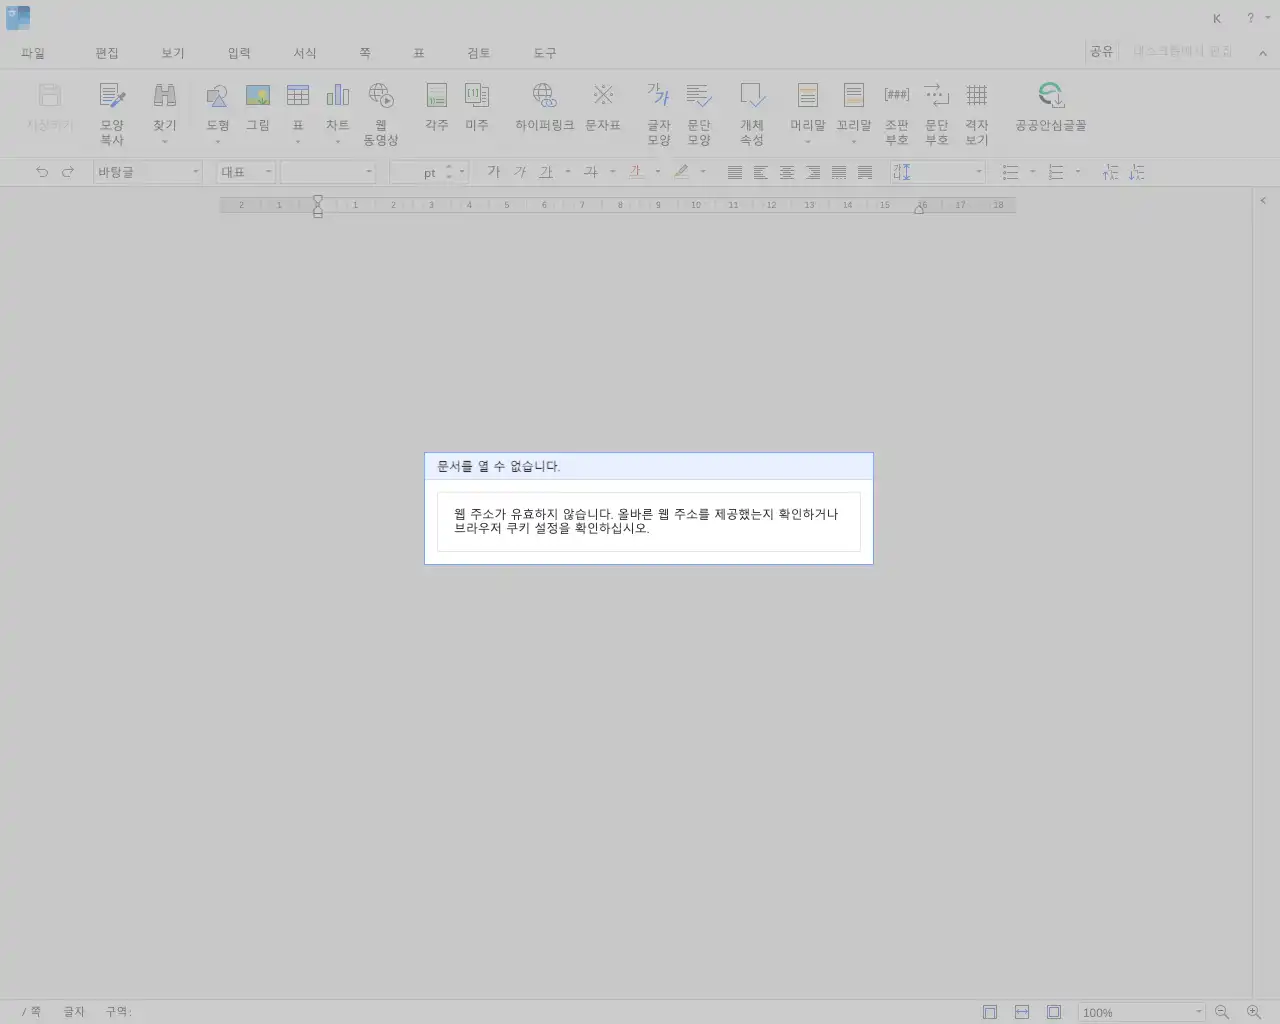
Task: Insert a chart using 차트 icon
Action: coord(338,95)
